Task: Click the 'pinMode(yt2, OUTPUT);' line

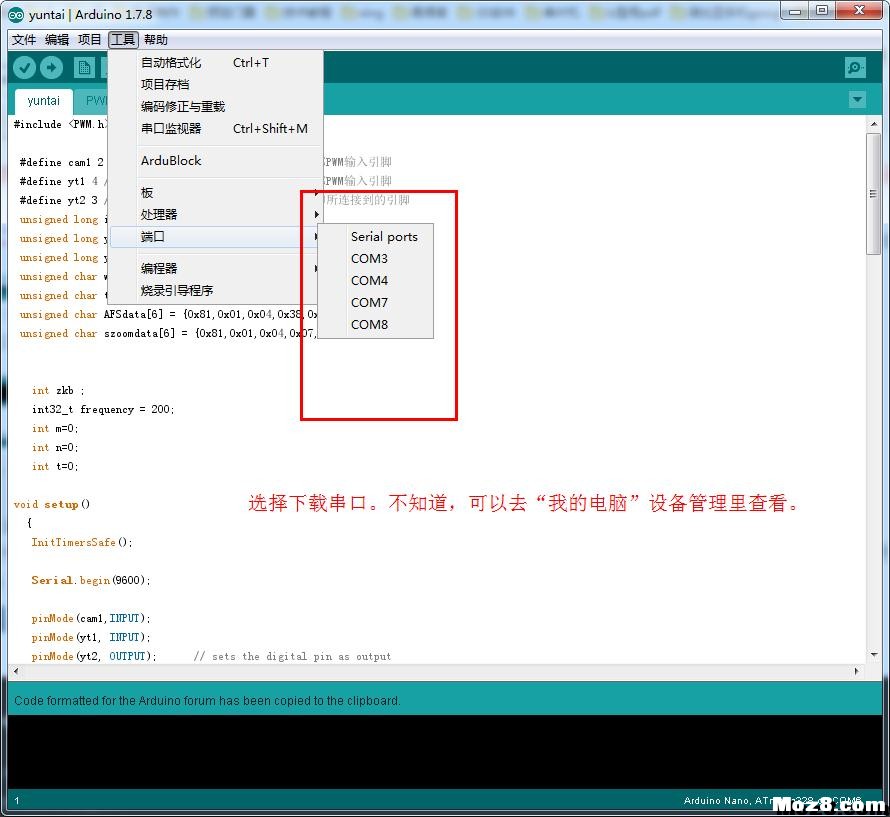Action: (x=94, y=656)
